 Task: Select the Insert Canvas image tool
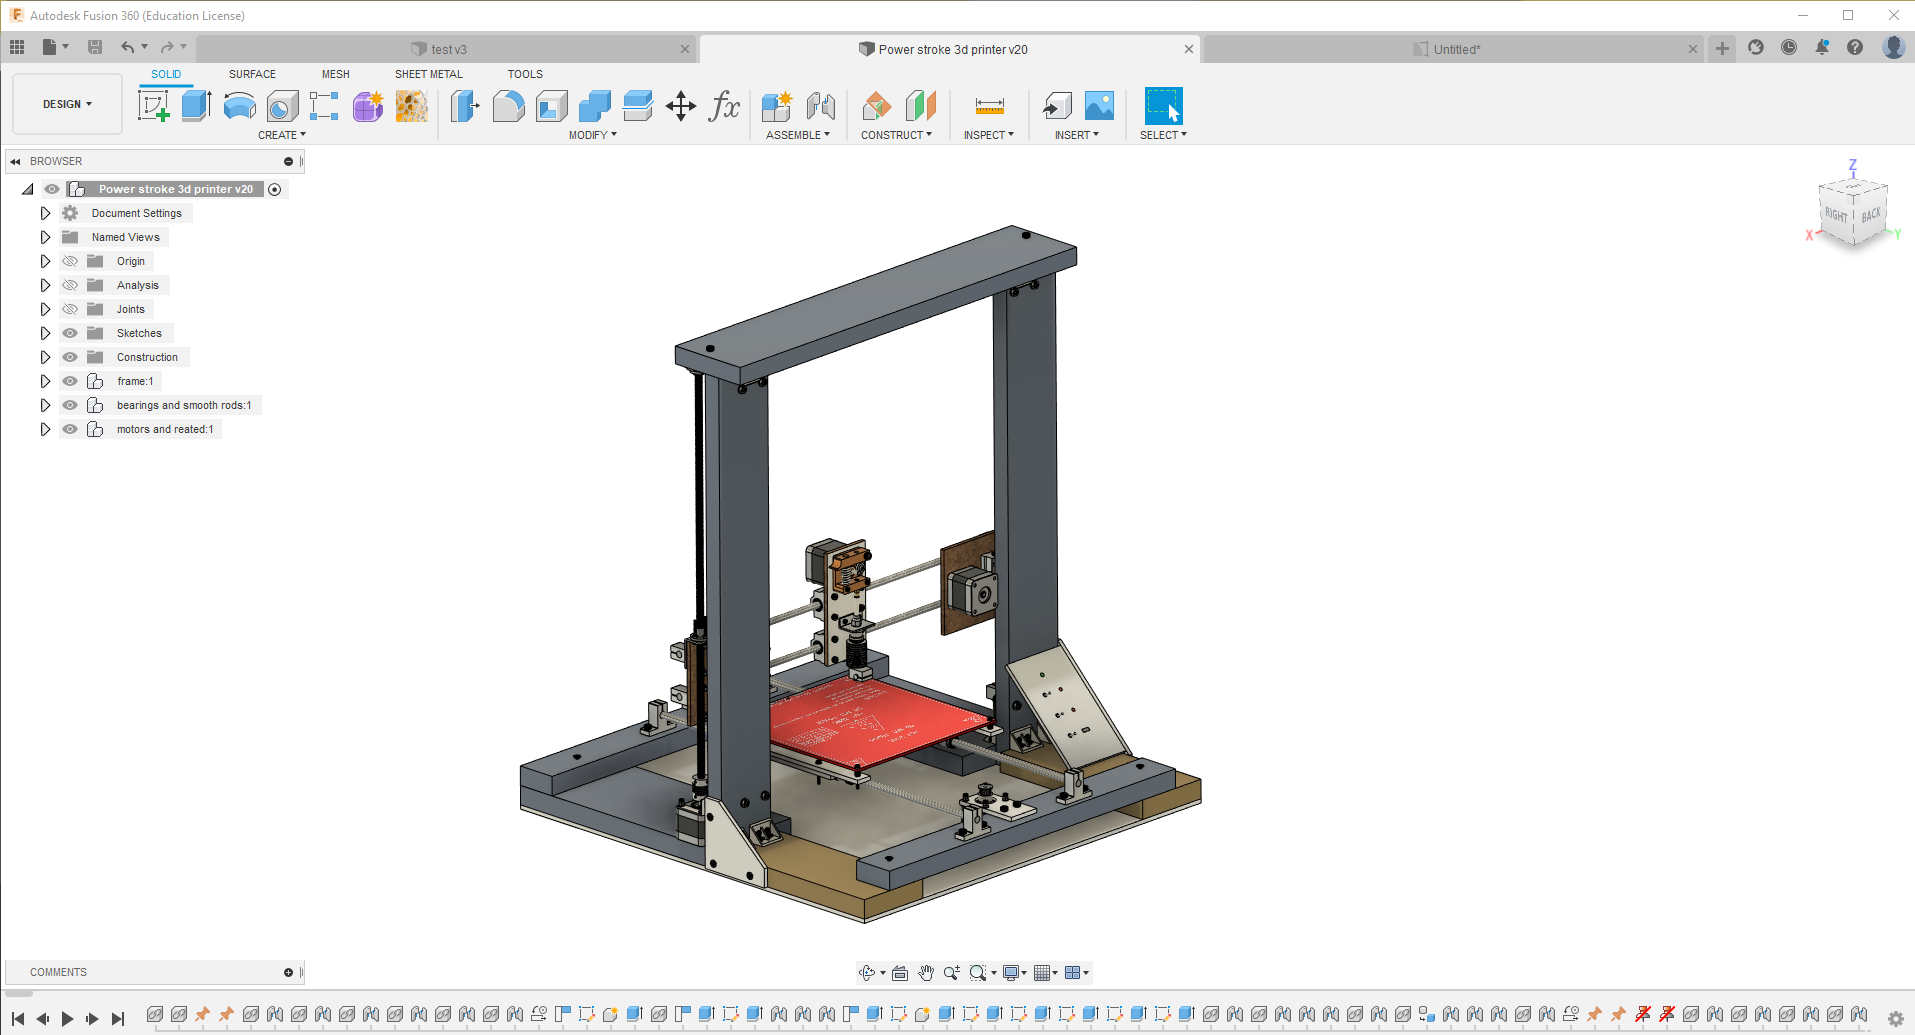click(x=1099, y=106)
